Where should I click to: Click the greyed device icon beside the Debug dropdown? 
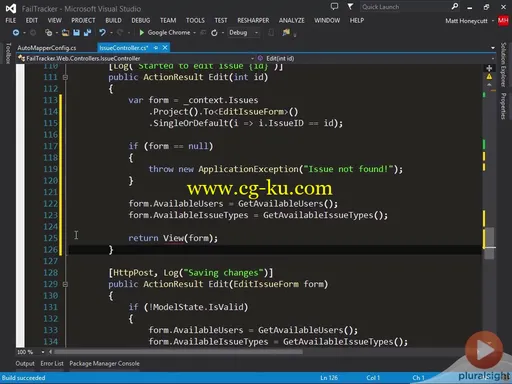[x=271, y=33]
